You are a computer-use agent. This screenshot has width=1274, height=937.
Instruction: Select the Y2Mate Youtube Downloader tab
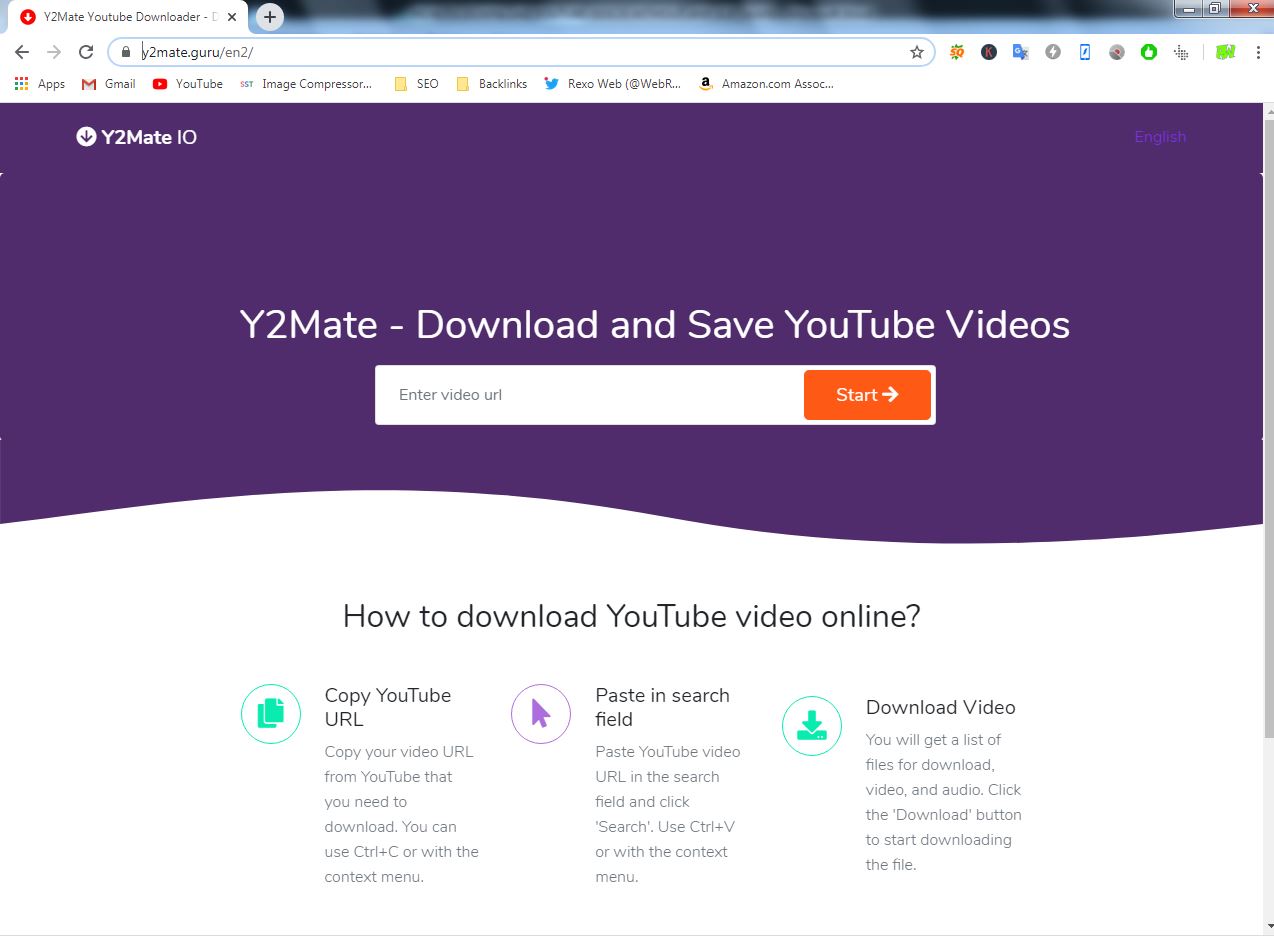pyautogui.click(x=127, y=17)
